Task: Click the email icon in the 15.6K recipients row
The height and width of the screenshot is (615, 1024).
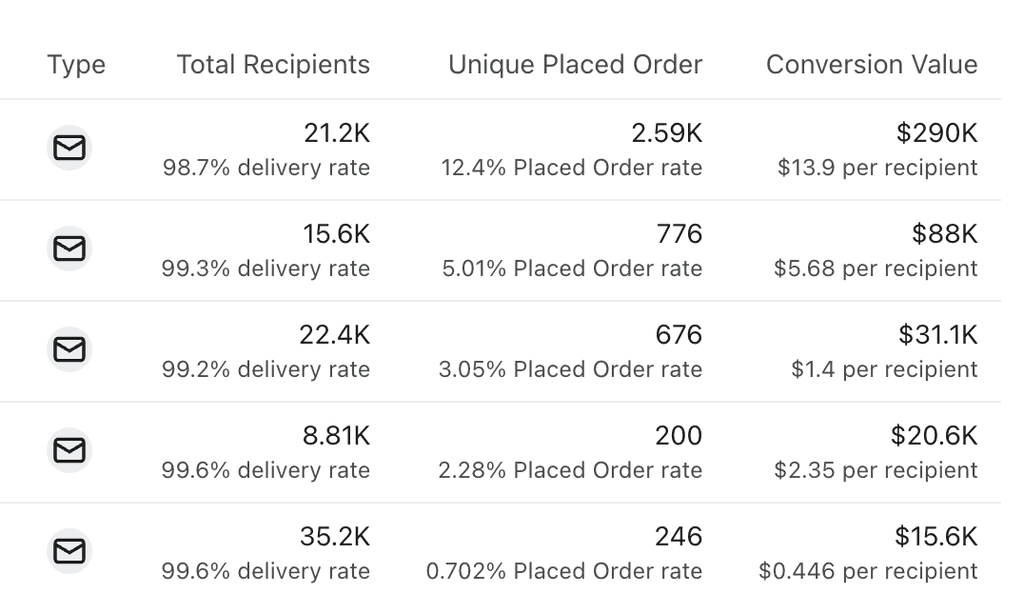Action: point(69,249)
